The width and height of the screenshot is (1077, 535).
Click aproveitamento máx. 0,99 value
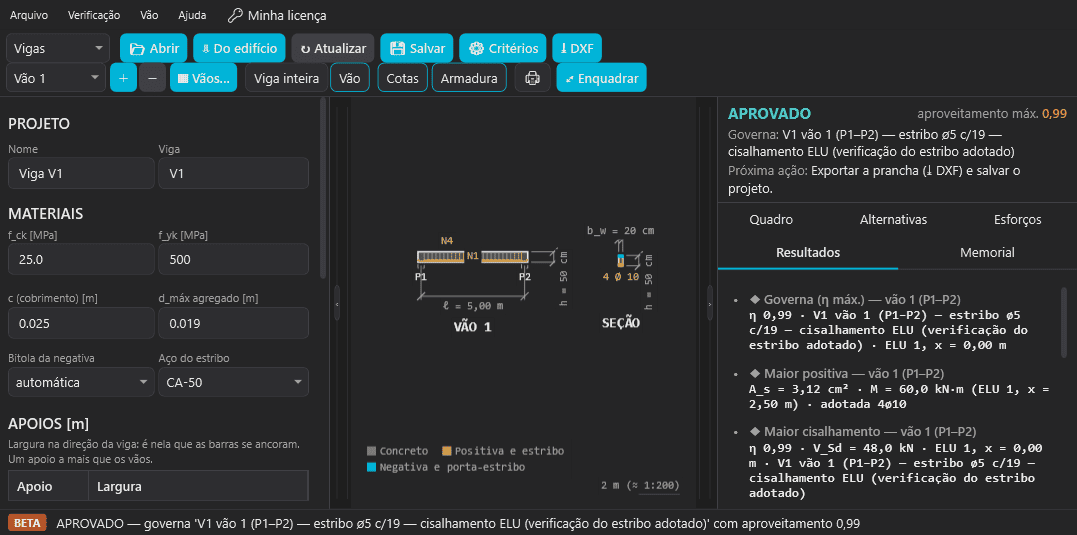[x=1054, y=114]
